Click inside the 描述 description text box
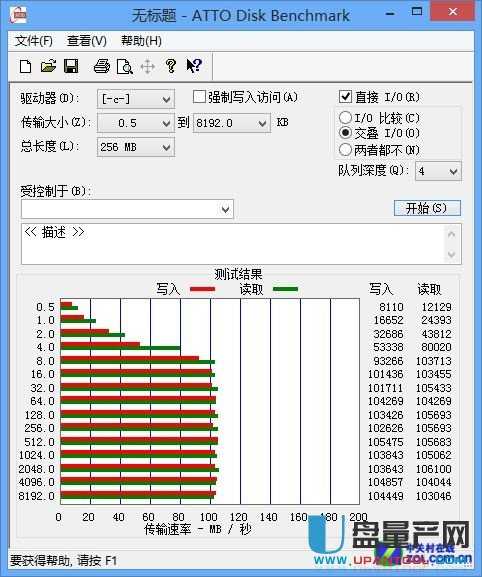The width and height of the screenshot is (482, 577). pyautogui.click(x=232, y=244)
